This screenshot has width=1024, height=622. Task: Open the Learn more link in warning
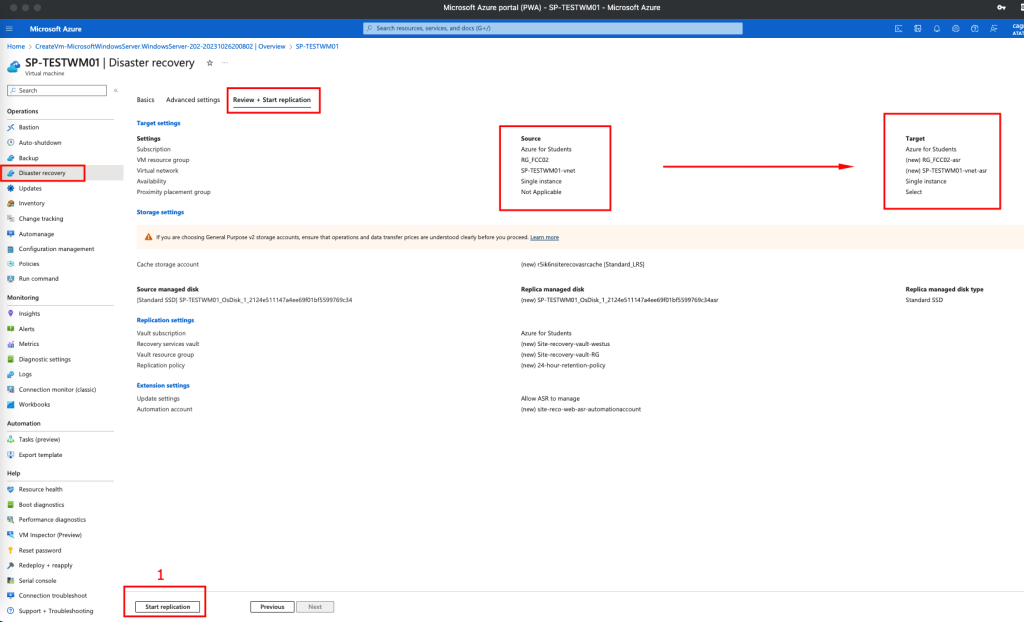click(x=544, y=237)
